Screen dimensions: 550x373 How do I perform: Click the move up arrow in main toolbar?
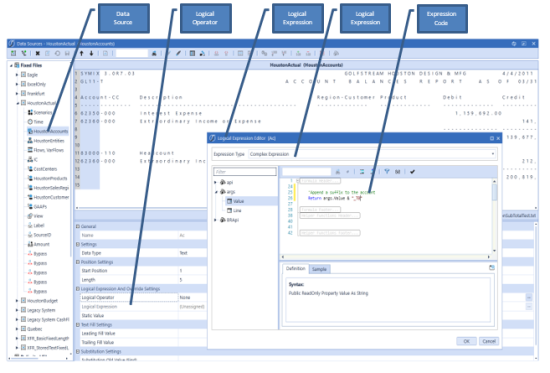click(81, 53)
